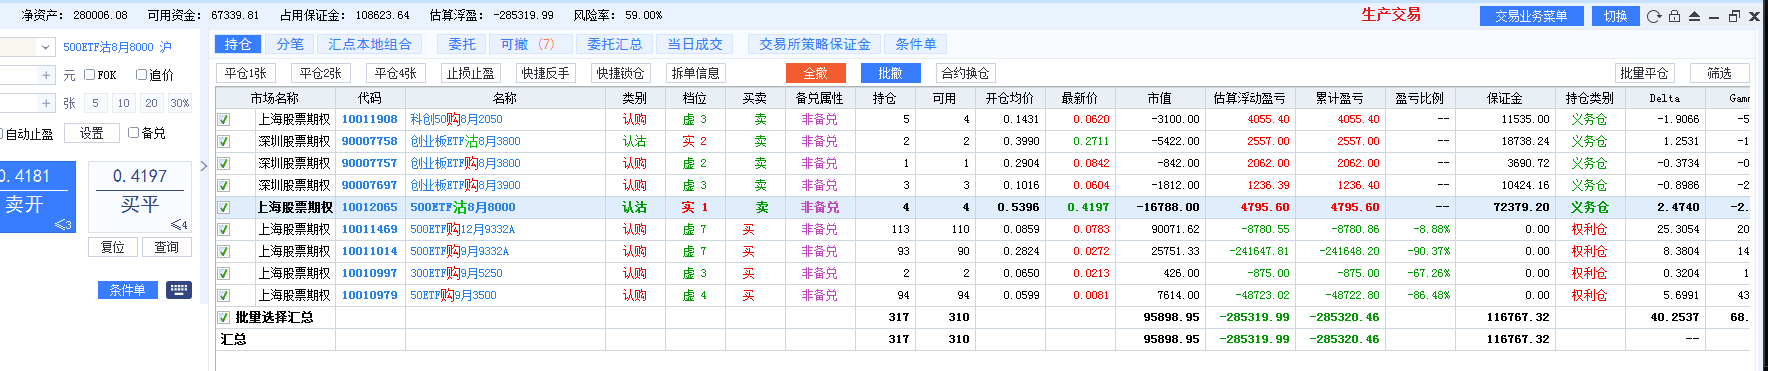The image size is (1768, 371).
Task: Click the 查询 query button
Action: point(167,247)
